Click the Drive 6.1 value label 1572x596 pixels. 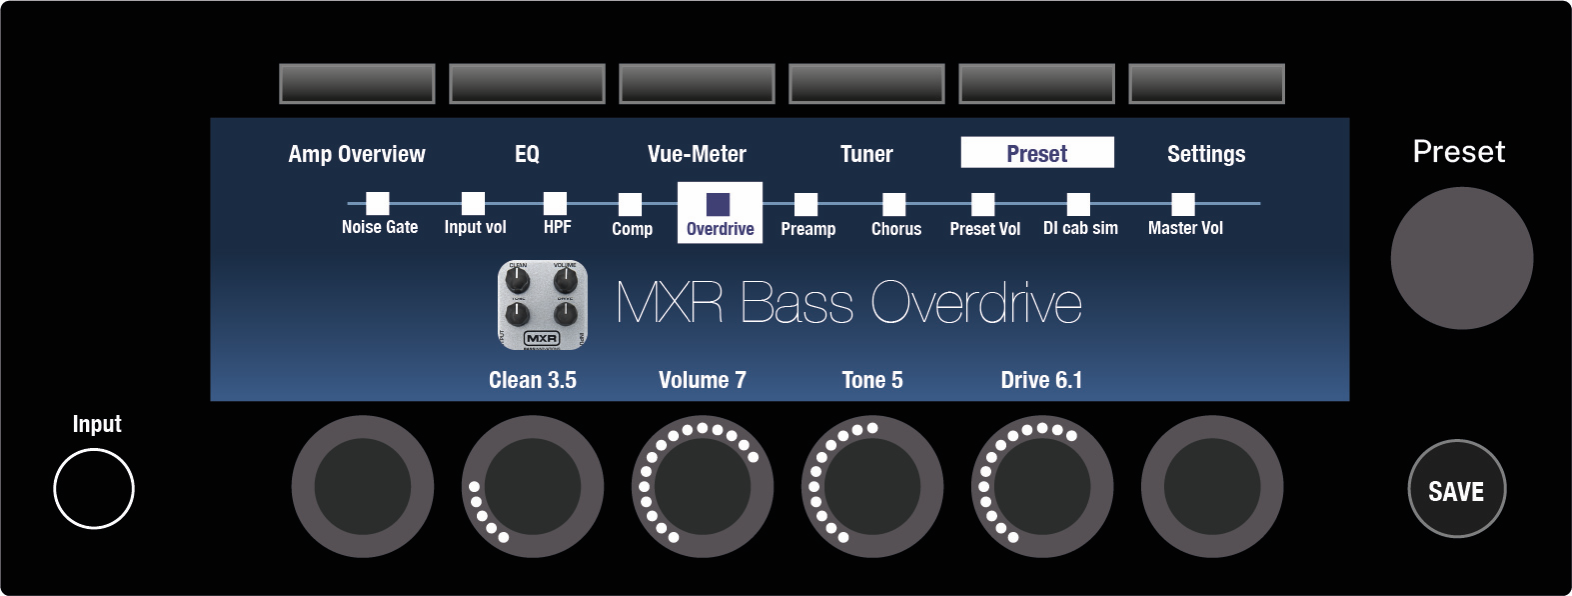[1041, 380]
